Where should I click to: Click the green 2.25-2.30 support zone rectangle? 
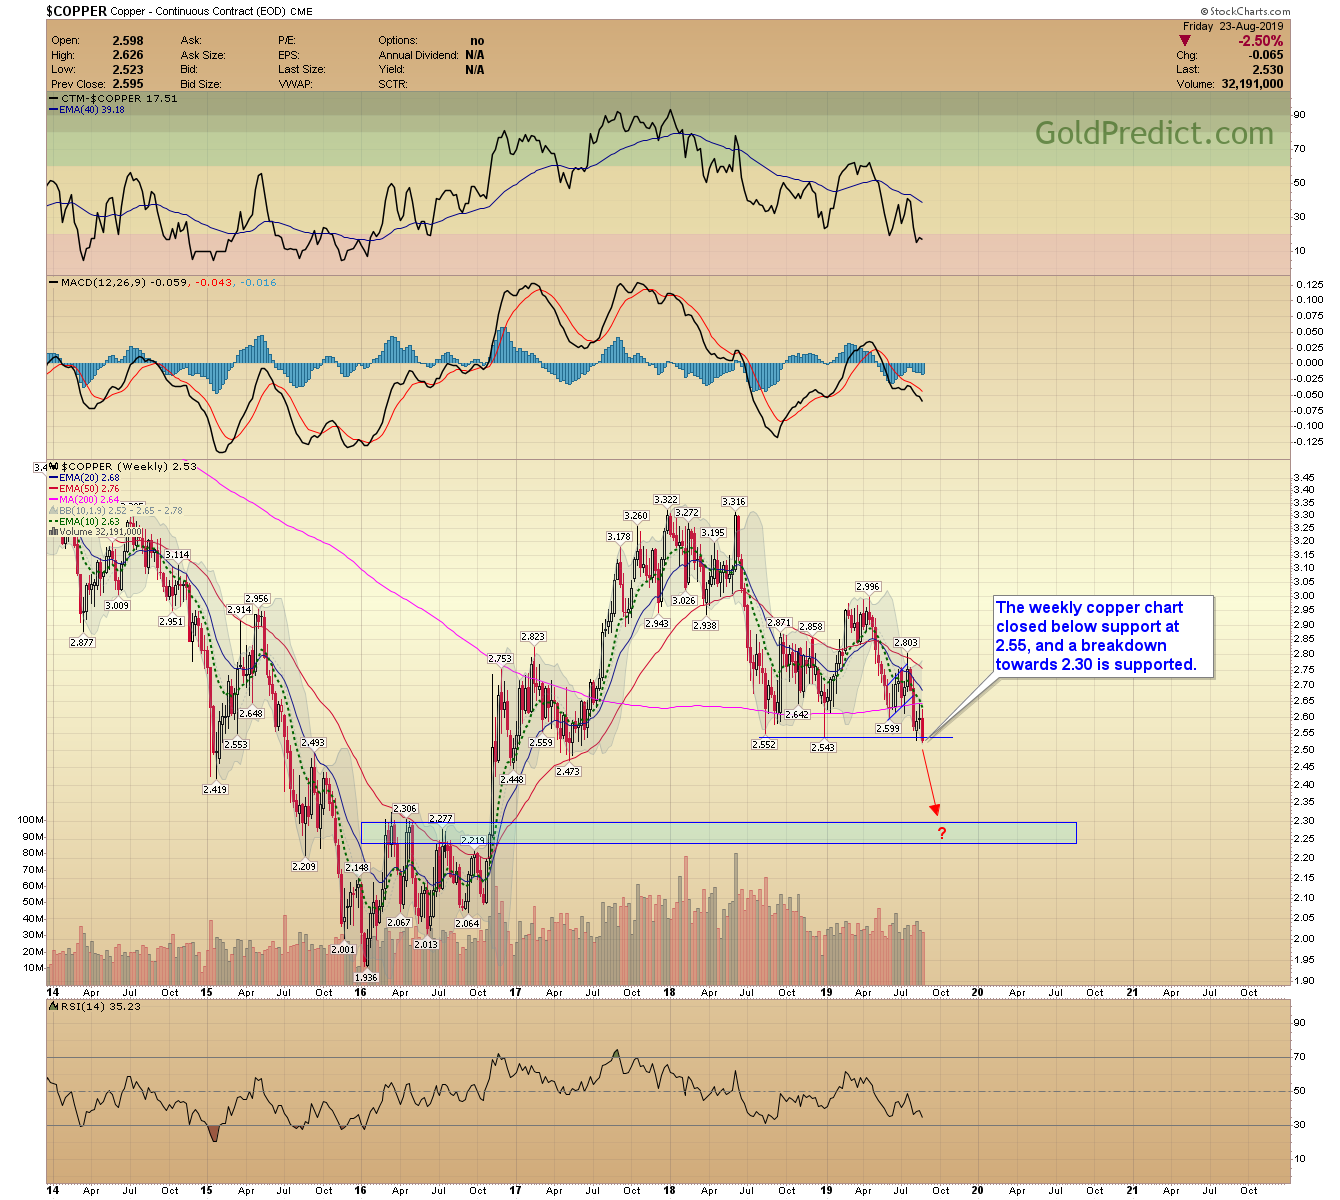[700, 833]
